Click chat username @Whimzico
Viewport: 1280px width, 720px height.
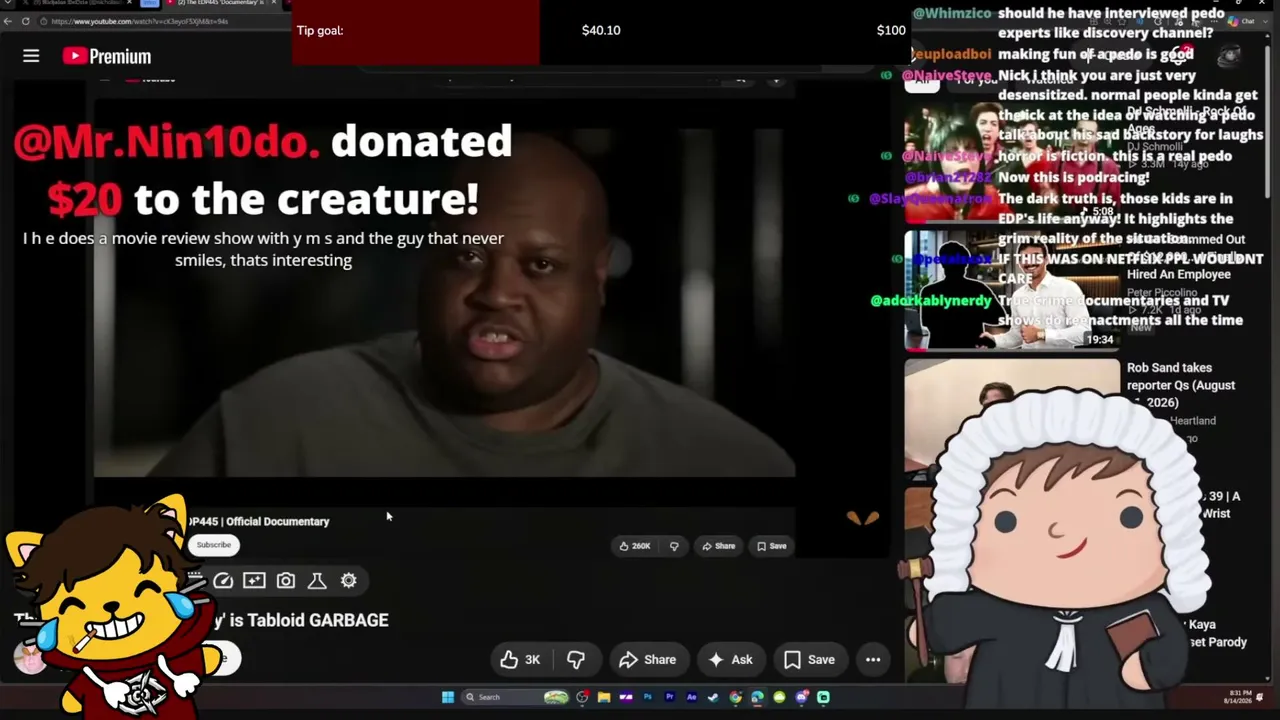coord(952,13)
